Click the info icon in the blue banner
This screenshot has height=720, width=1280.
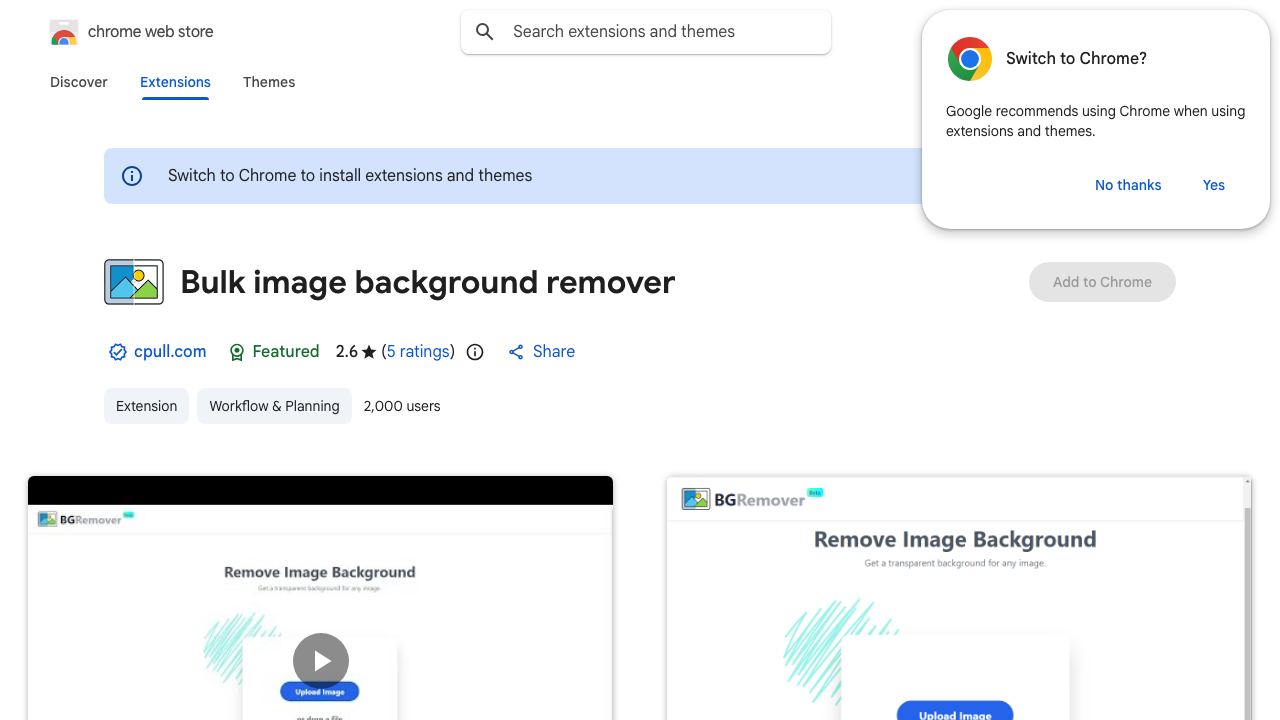pos(132,176)
